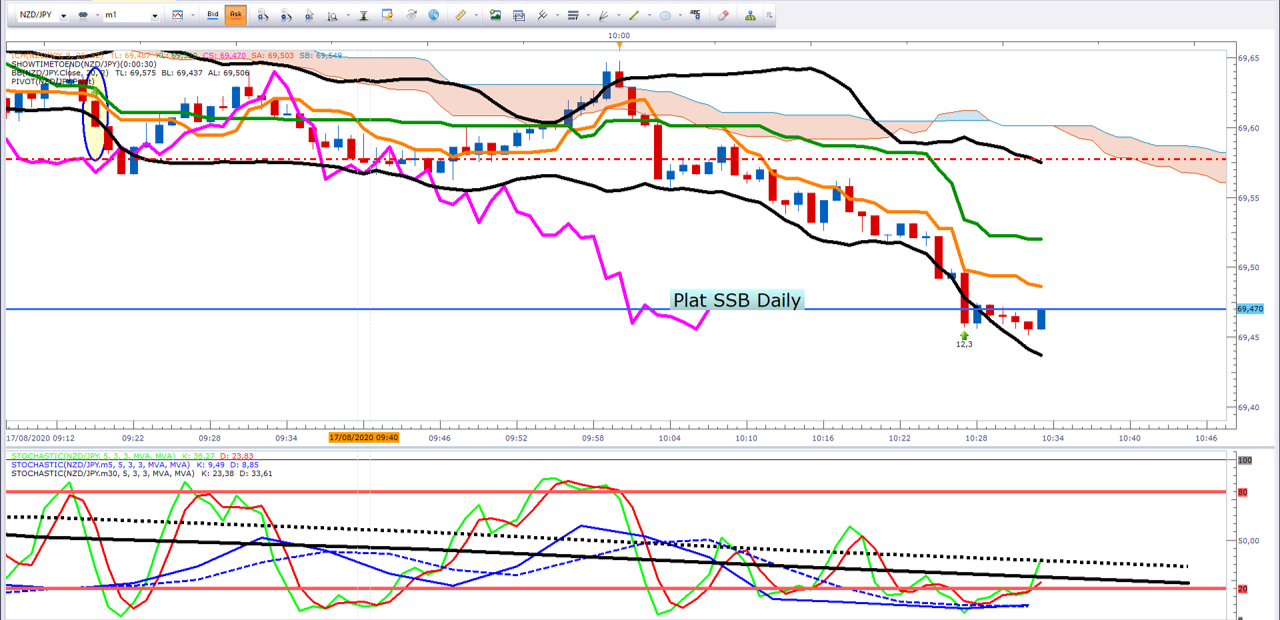The width and height of the screenshot is (1280, 620).
Task: Click the zoom in magnifier icon
Action: click(x=263, y=16)
